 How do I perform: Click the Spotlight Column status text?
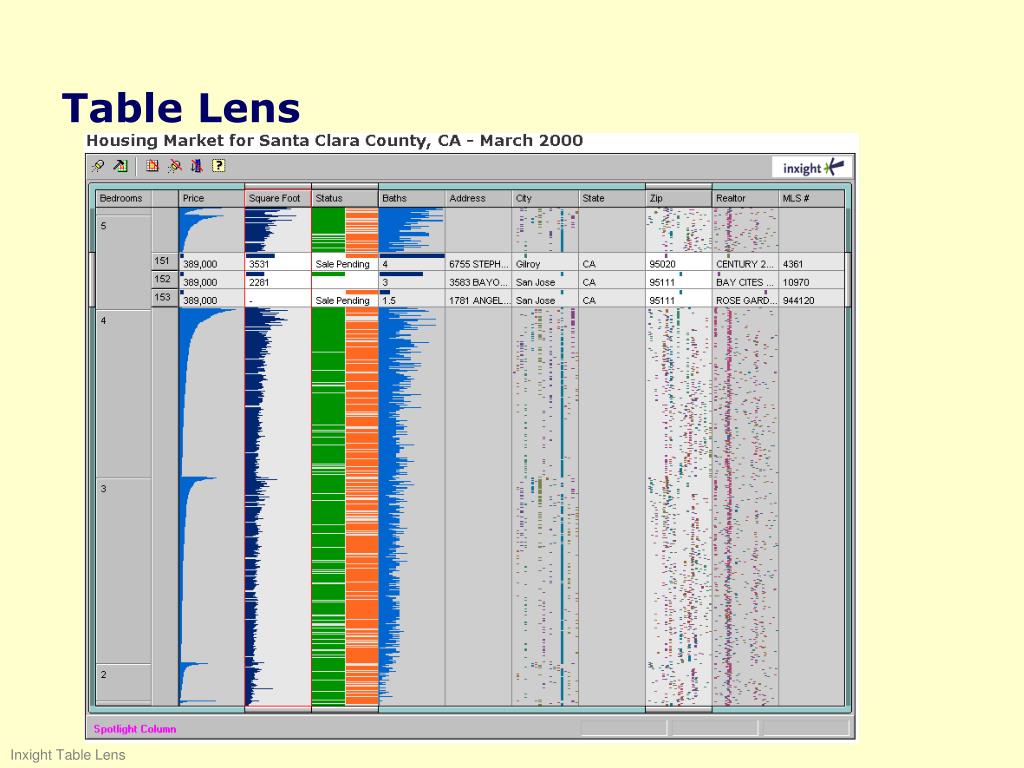tap(135, 729)
